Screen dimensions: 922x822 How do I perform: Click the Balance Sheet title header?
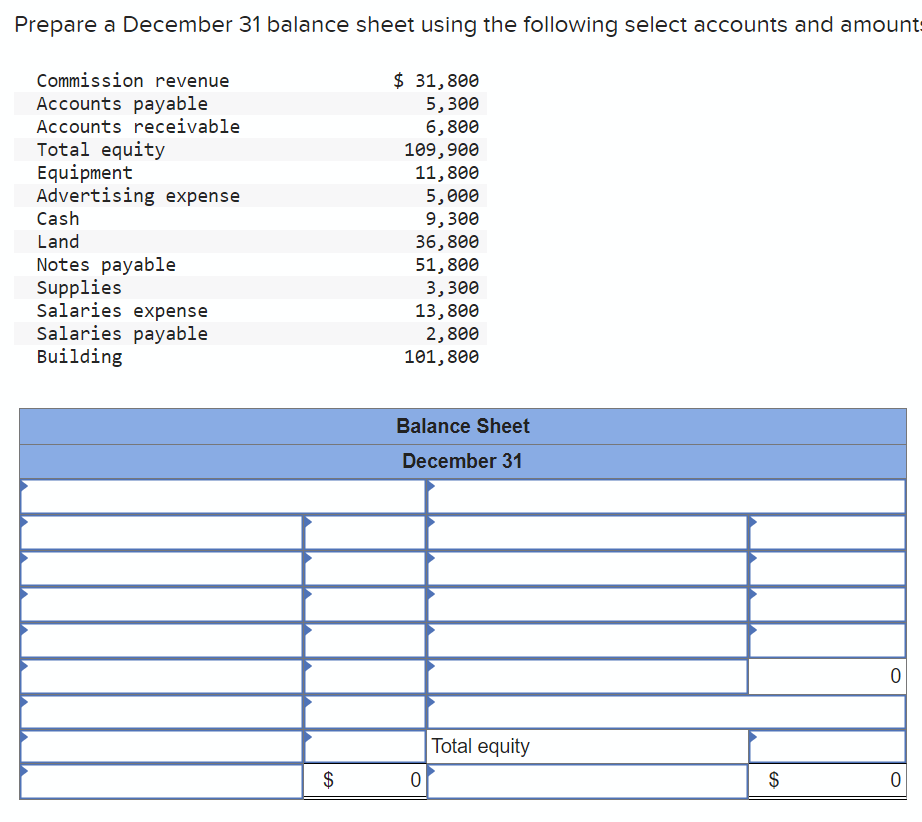[462, 425]
